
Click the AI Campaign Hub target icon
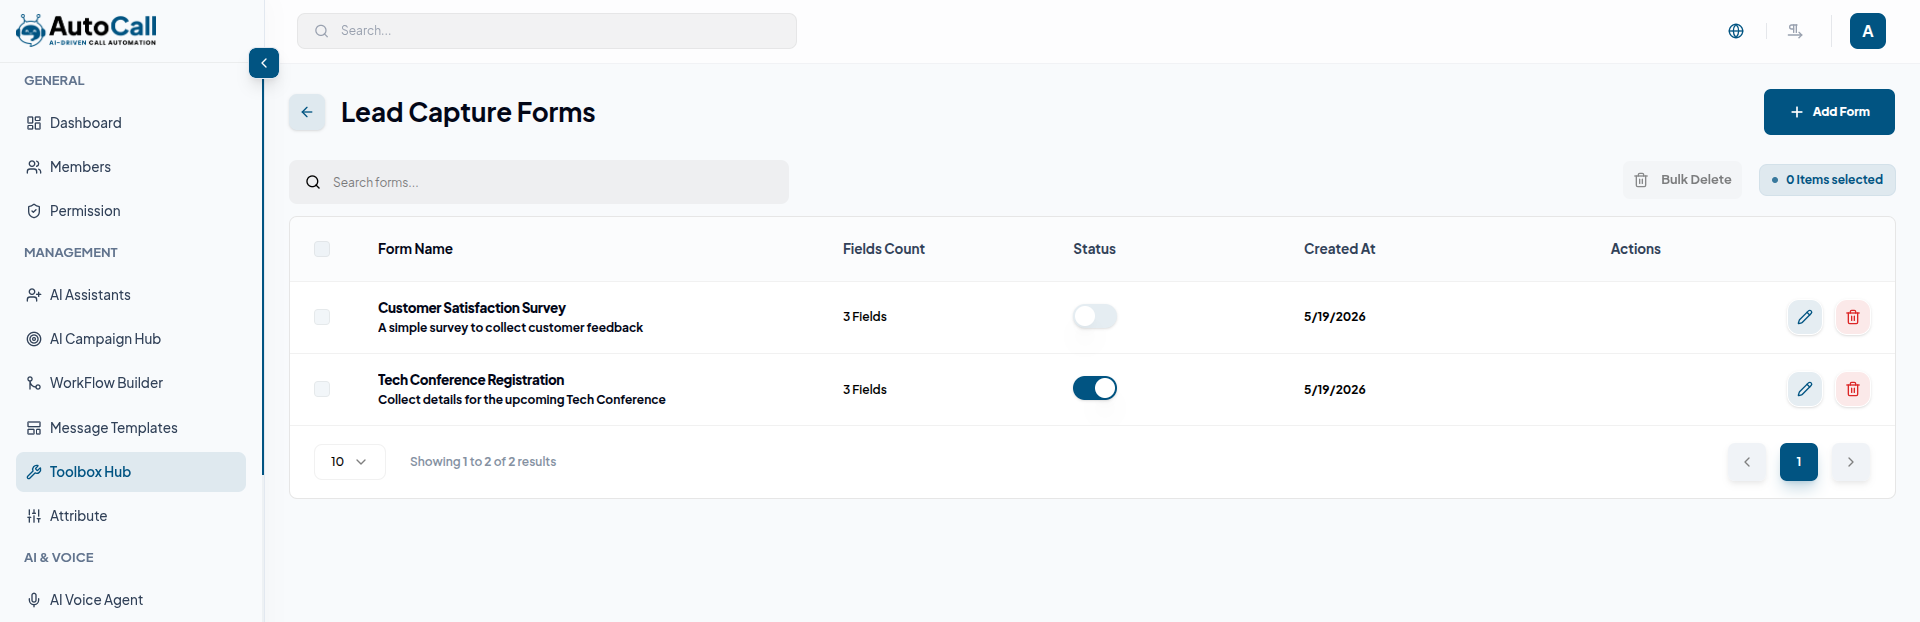(x=34, y=339)
